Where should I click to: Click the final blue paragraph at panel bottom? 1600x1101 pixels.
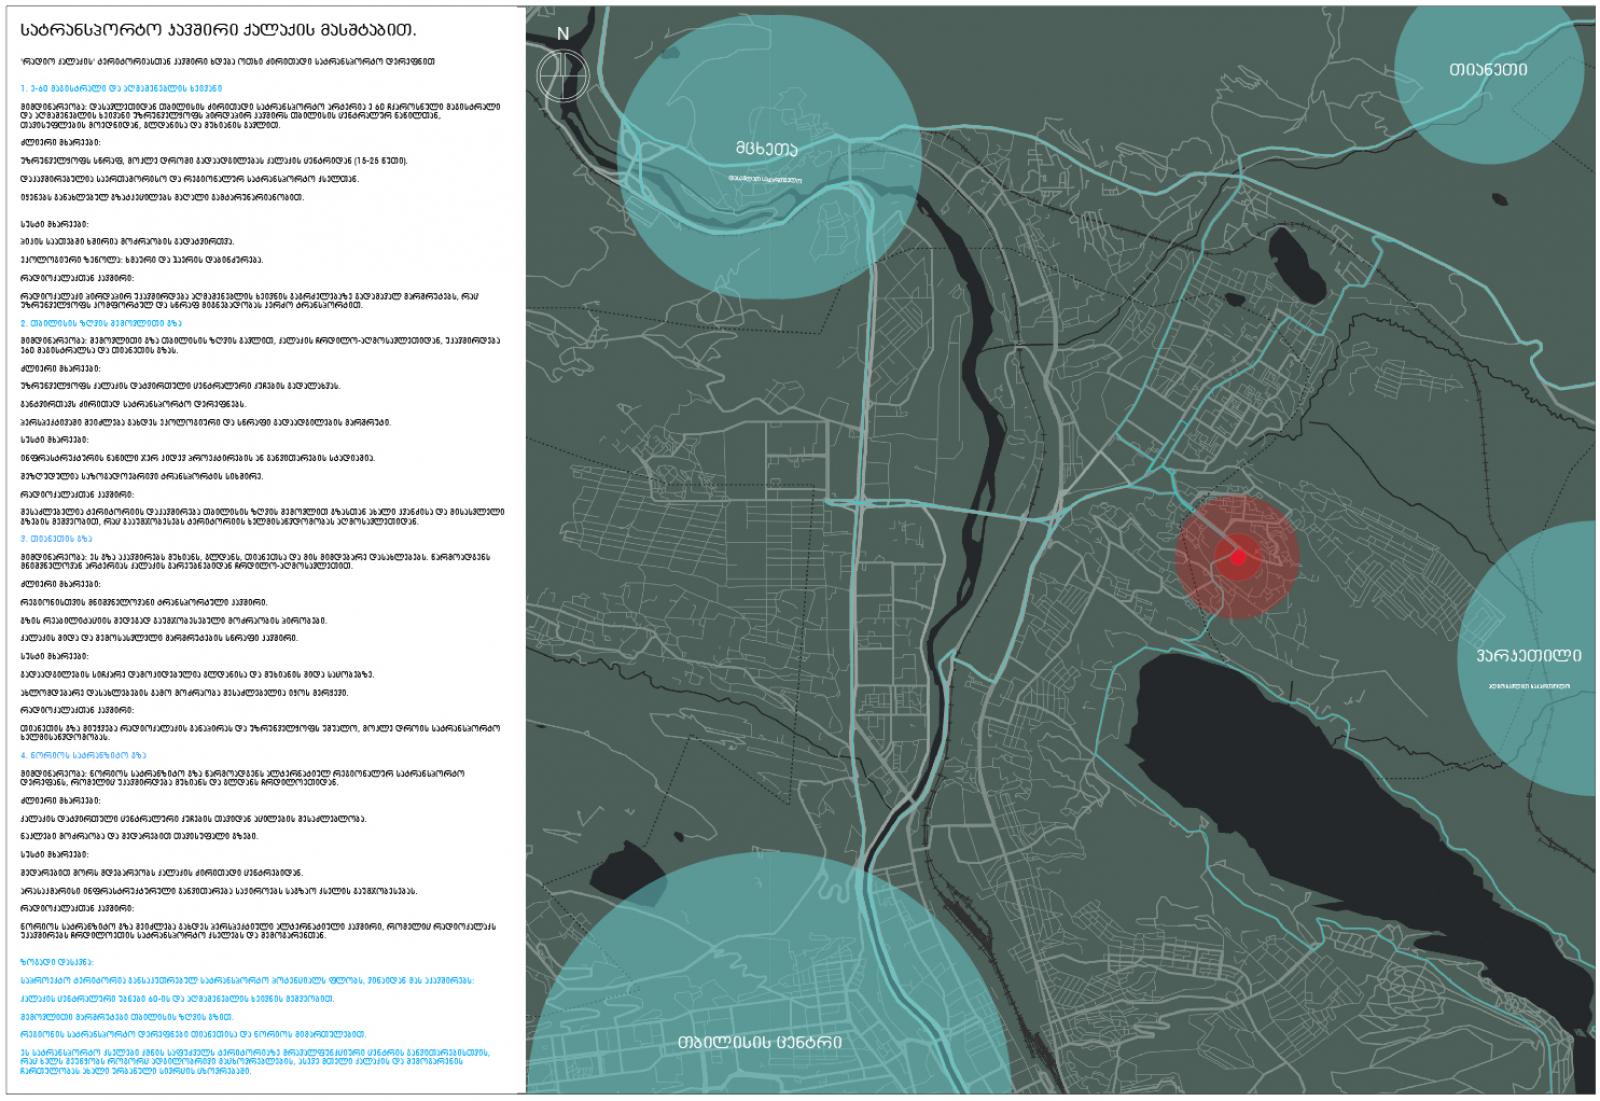255,1061
